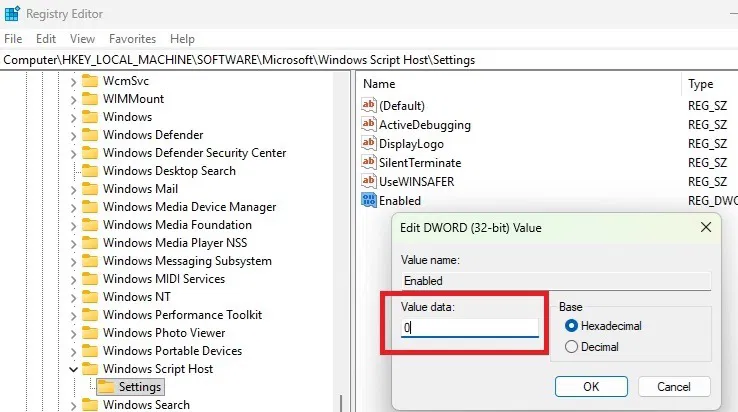Click the Windows Defender folder icon
The width and height of the screenshot is (738, 412).
90,135
